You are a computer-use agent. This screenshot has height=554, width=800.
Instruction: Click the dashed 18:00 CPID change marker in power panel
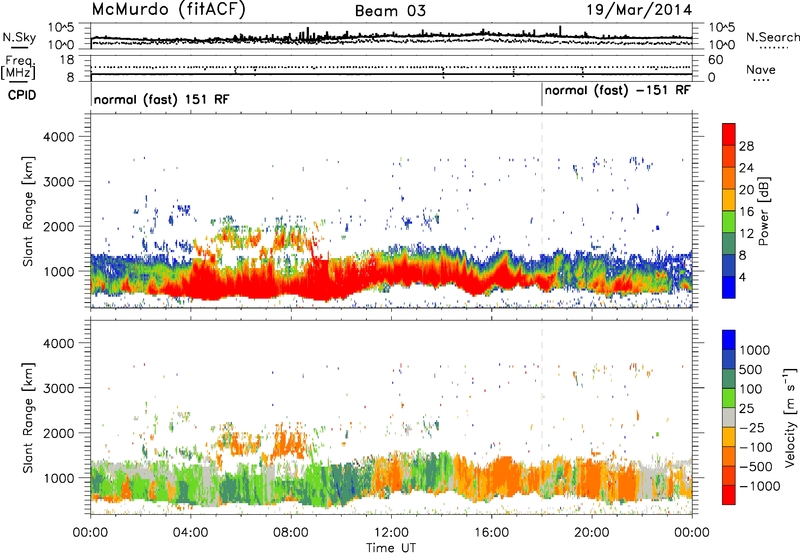point(542,210)
